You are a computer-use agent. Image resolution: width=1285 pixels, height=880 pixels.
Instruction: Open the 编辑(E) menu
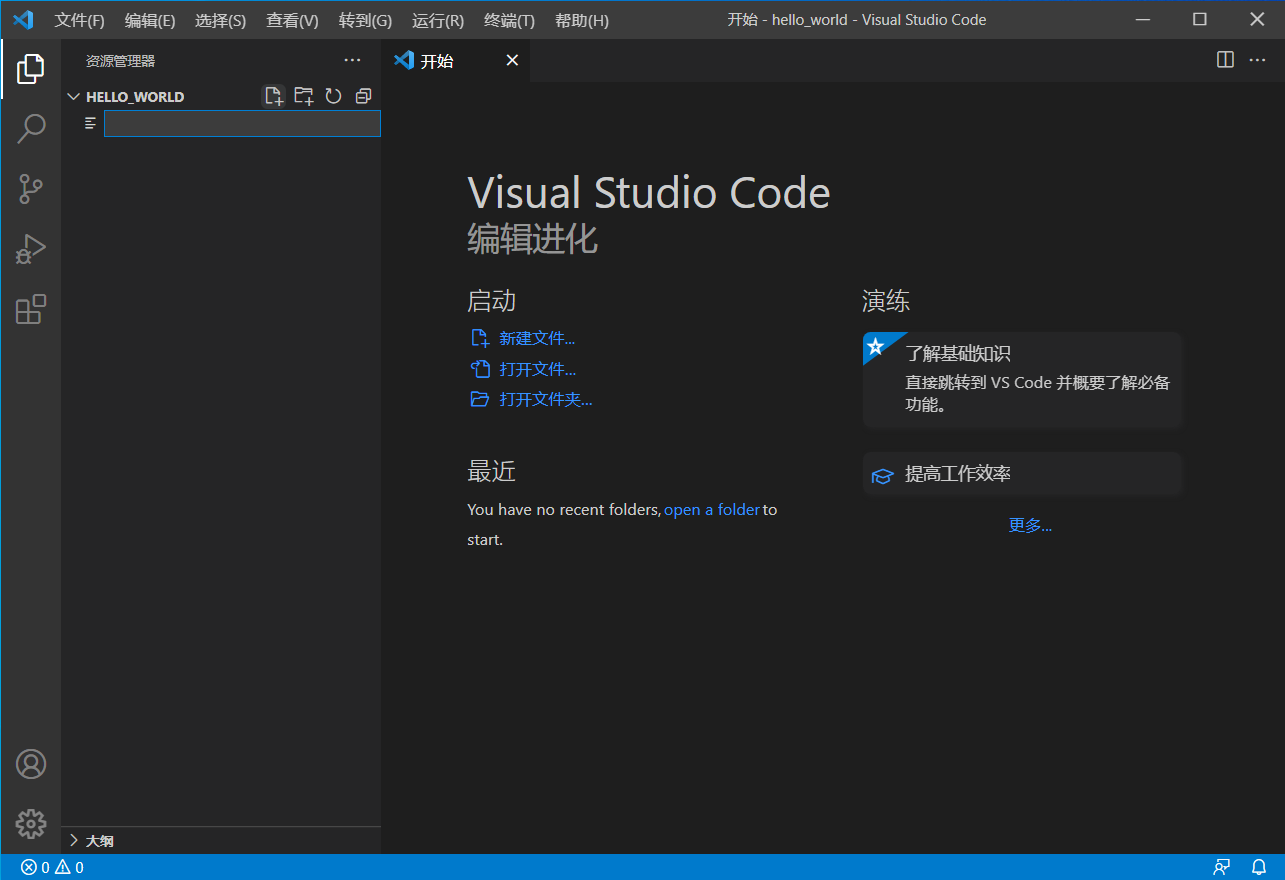point(150,20)
